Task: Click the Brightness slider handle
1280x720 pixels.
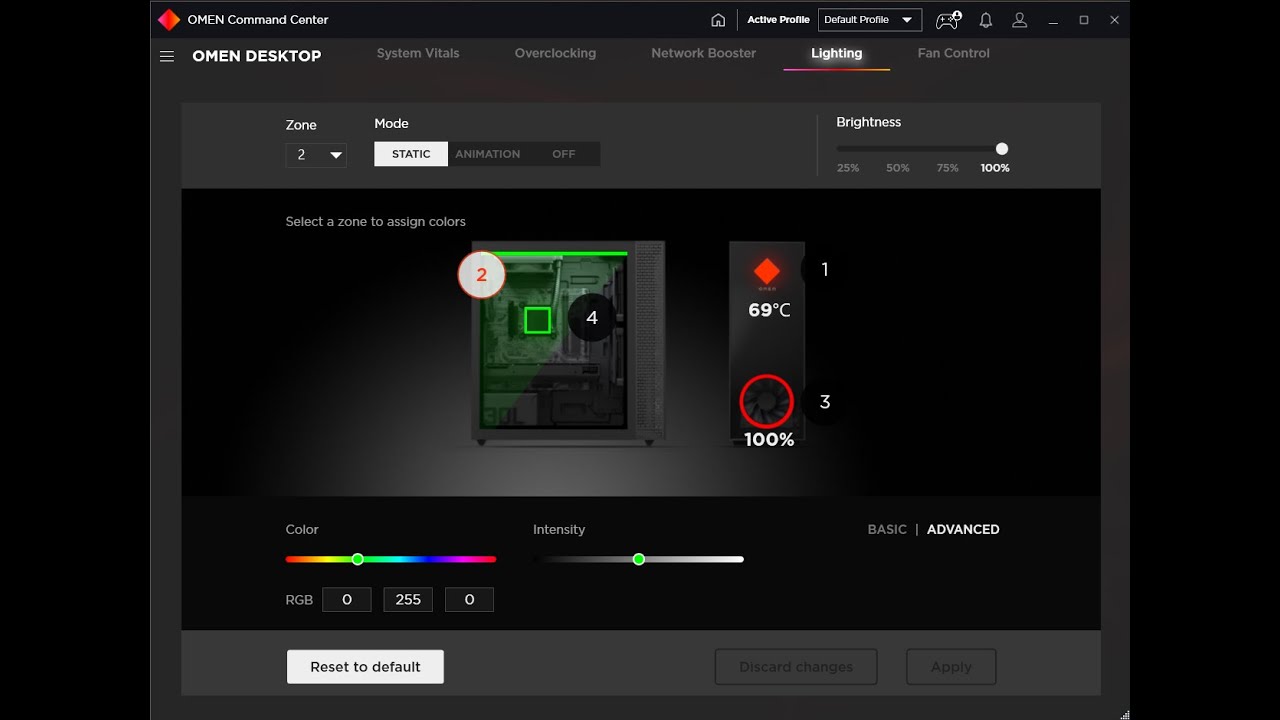Action: (x=1002, y=149)
